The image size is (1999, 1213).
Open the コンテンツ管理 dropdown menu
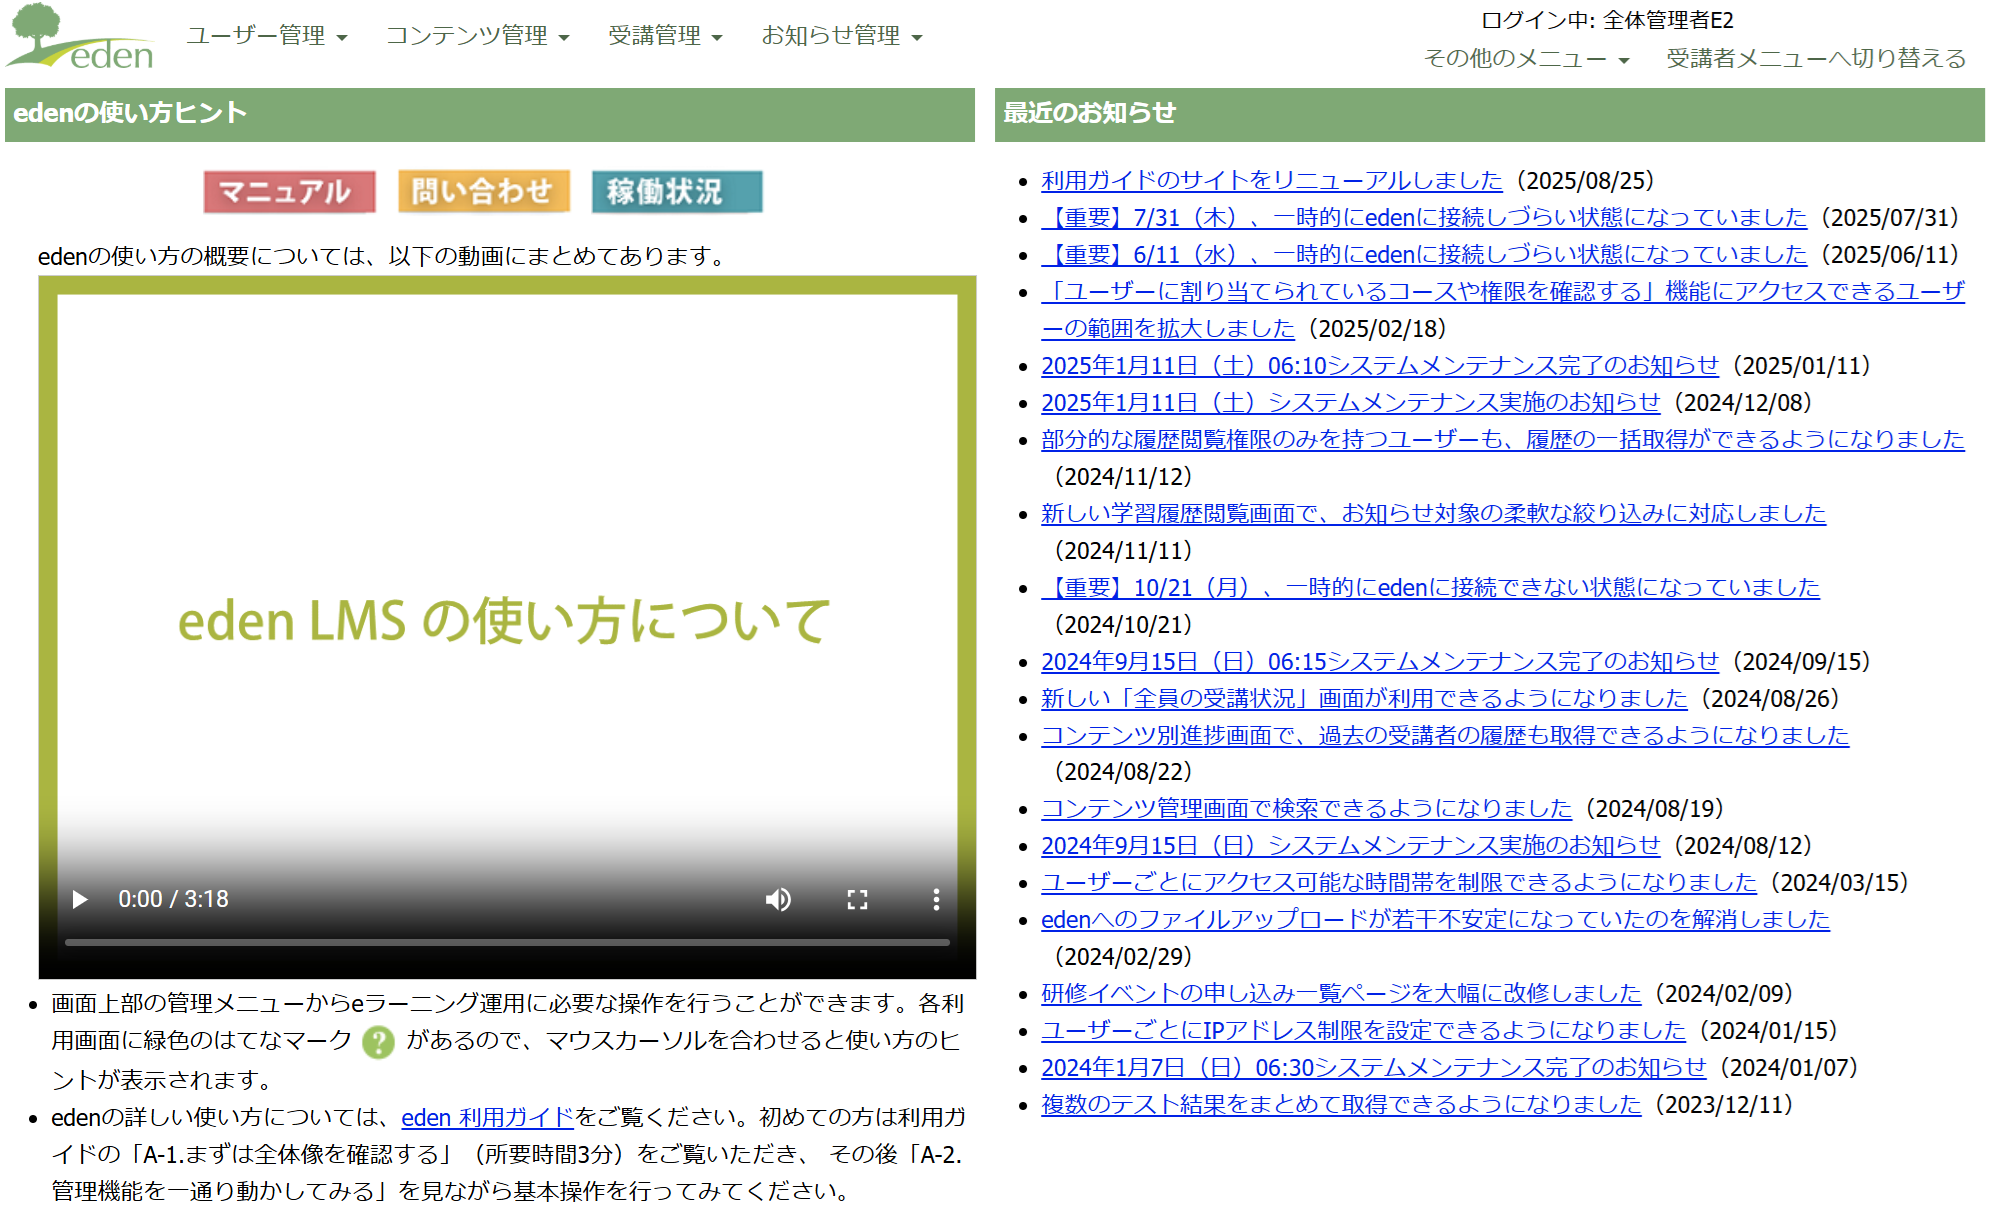pyautogui.click(x=478, y=36)
